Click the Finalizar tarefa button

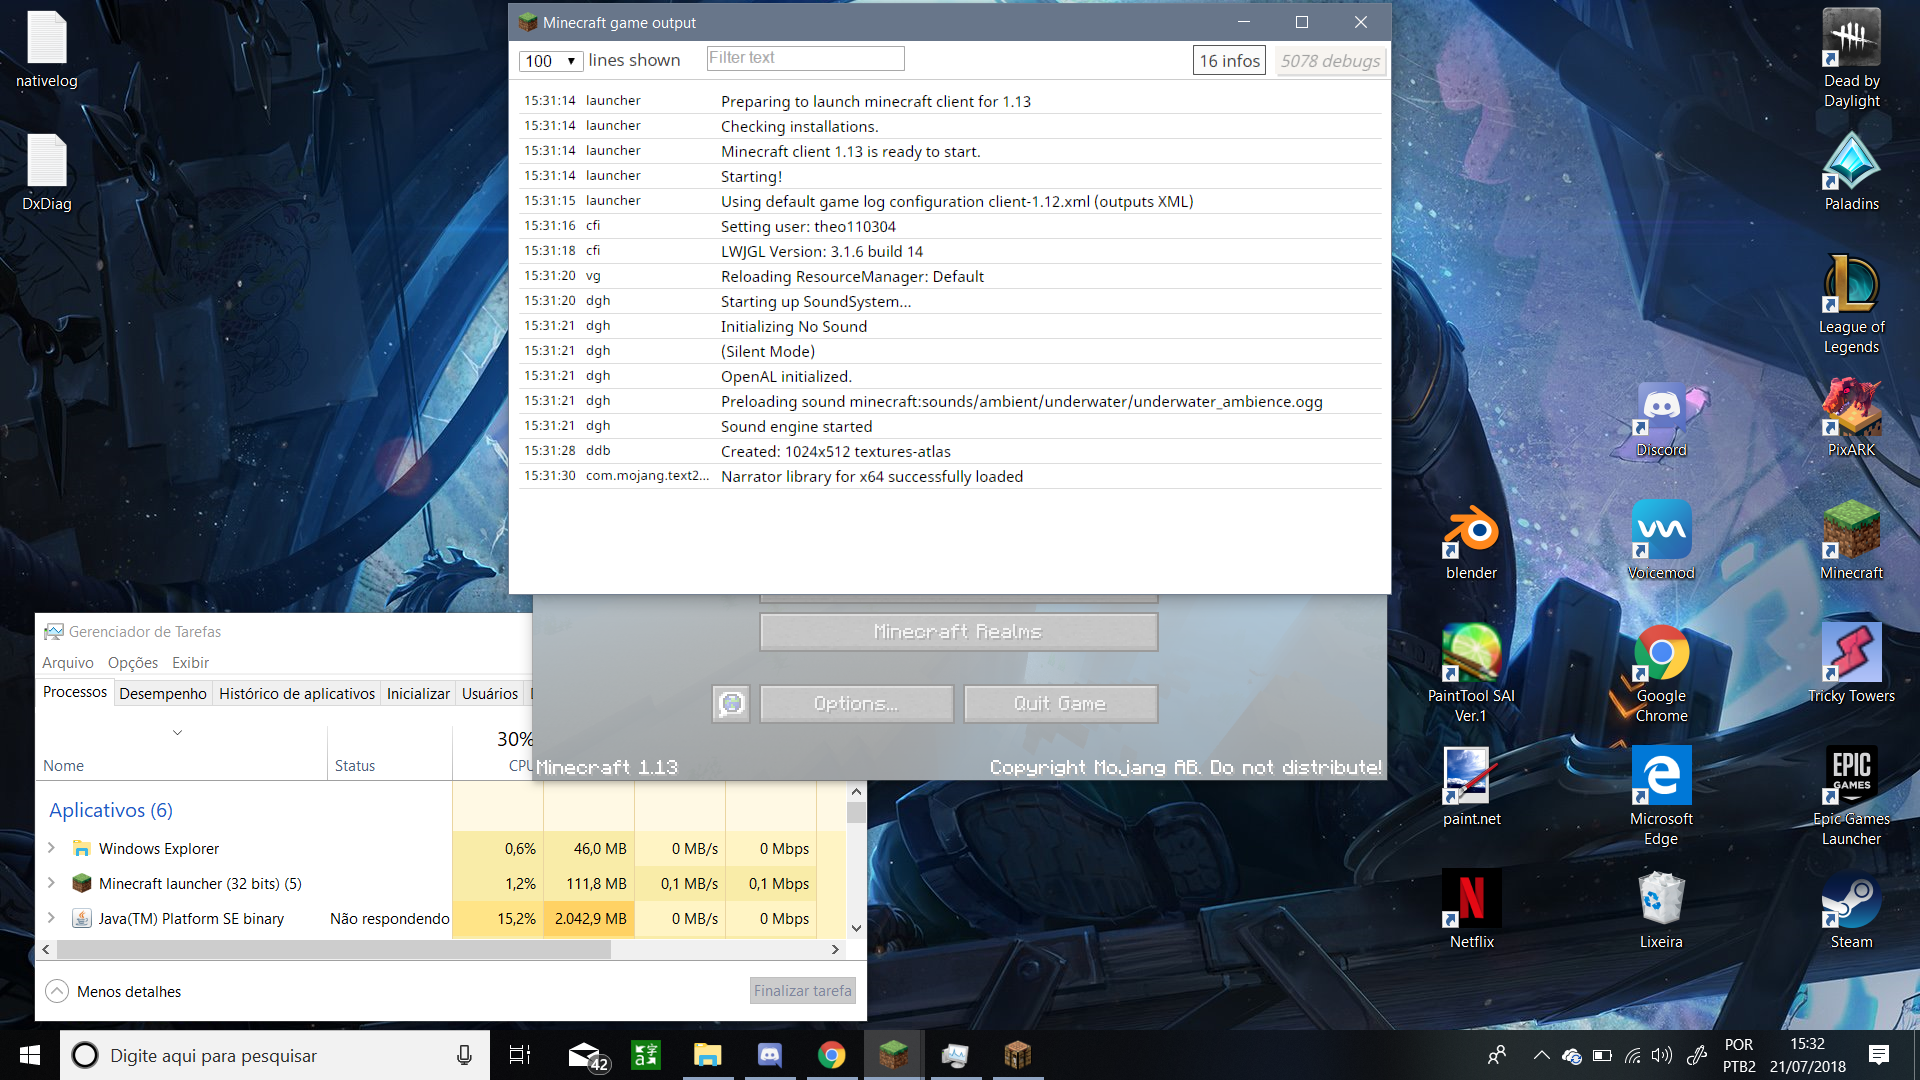click(x=802, y=990)
